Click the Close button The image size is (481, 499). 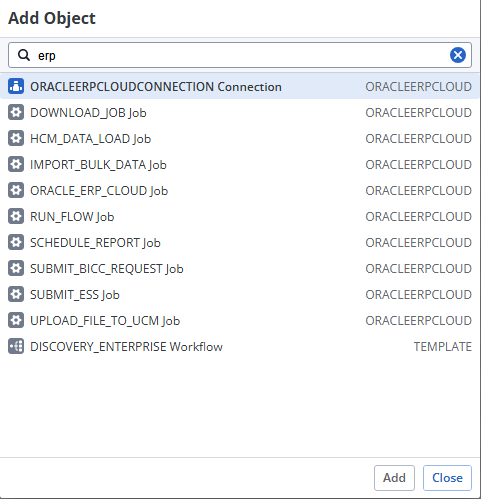(x=447, y=478)
